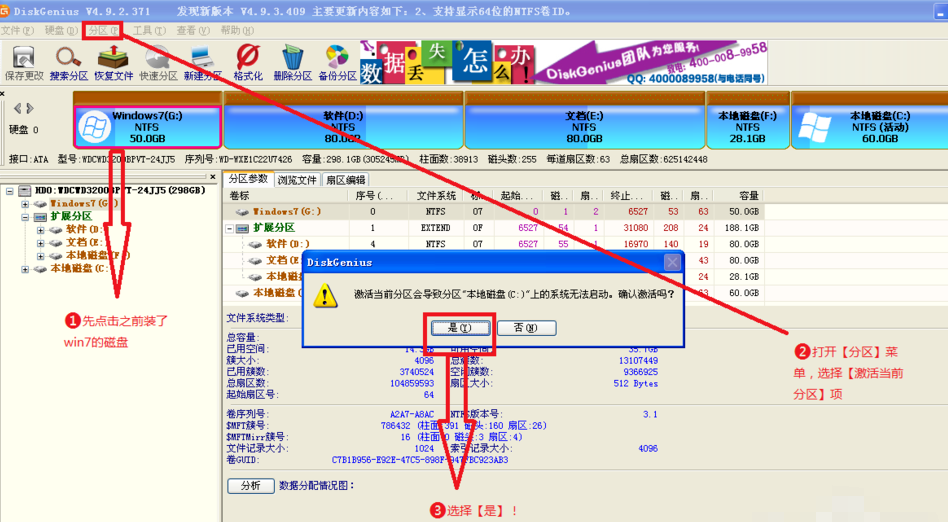The width and height of the screenshot is (948, 522).
Task: Click the drive icon beside 软件 (D:) in the table
Action: click(x=255, y=244)
